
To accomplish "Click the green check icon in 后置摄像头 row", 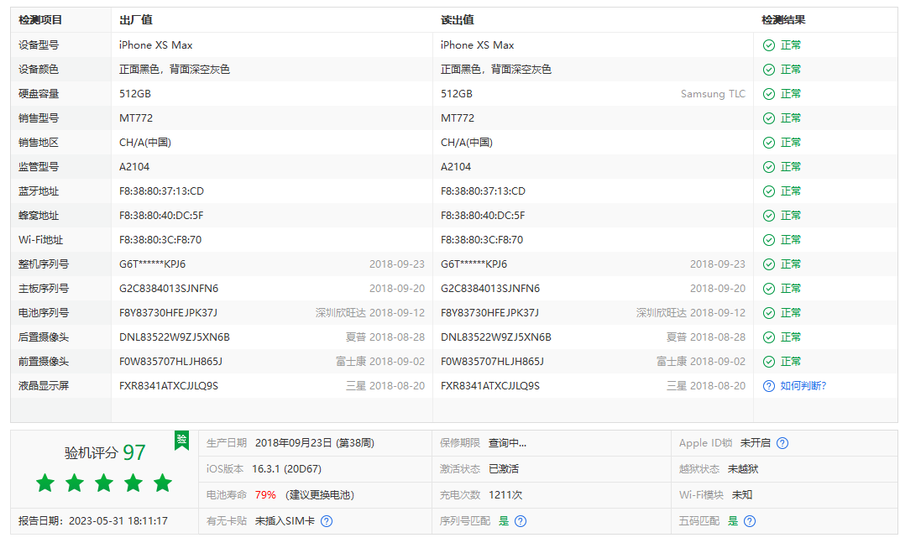I will pyautogui.click(x=769, y=338).
